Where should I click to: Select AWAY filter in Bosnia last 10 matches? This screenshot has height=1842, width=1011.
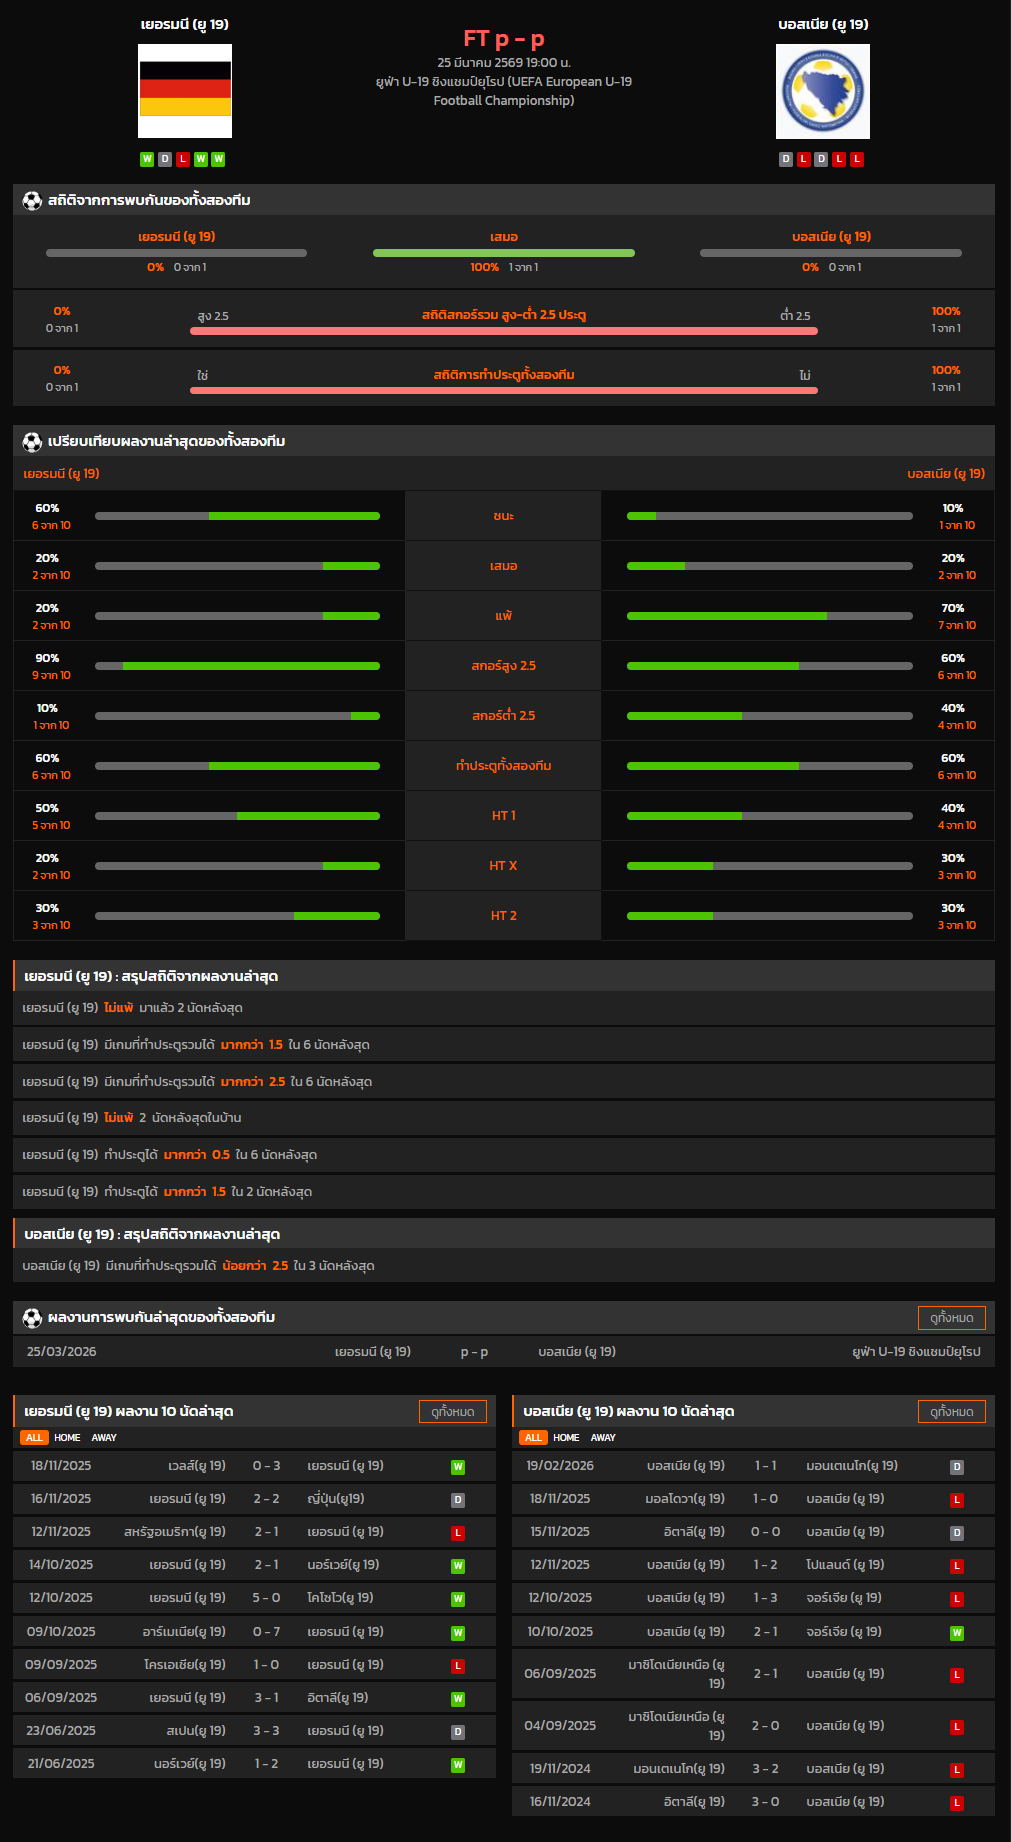click(x=603, y=1438)
